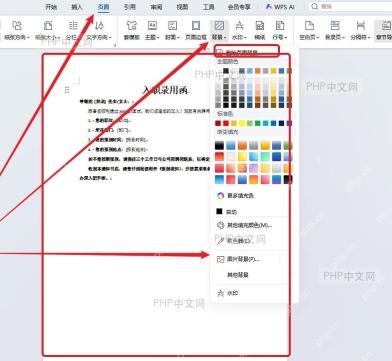Viewport: 392px width, 361px height.
Task: Pick yellow in the standard colors row
Action: [x=242, y=123]
